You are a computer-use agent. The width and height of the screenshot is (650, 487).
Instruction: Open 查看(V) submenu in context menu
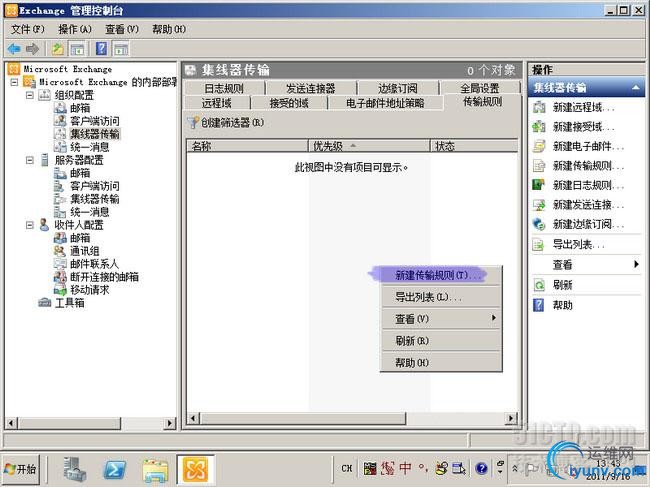(x=441, y=319)
